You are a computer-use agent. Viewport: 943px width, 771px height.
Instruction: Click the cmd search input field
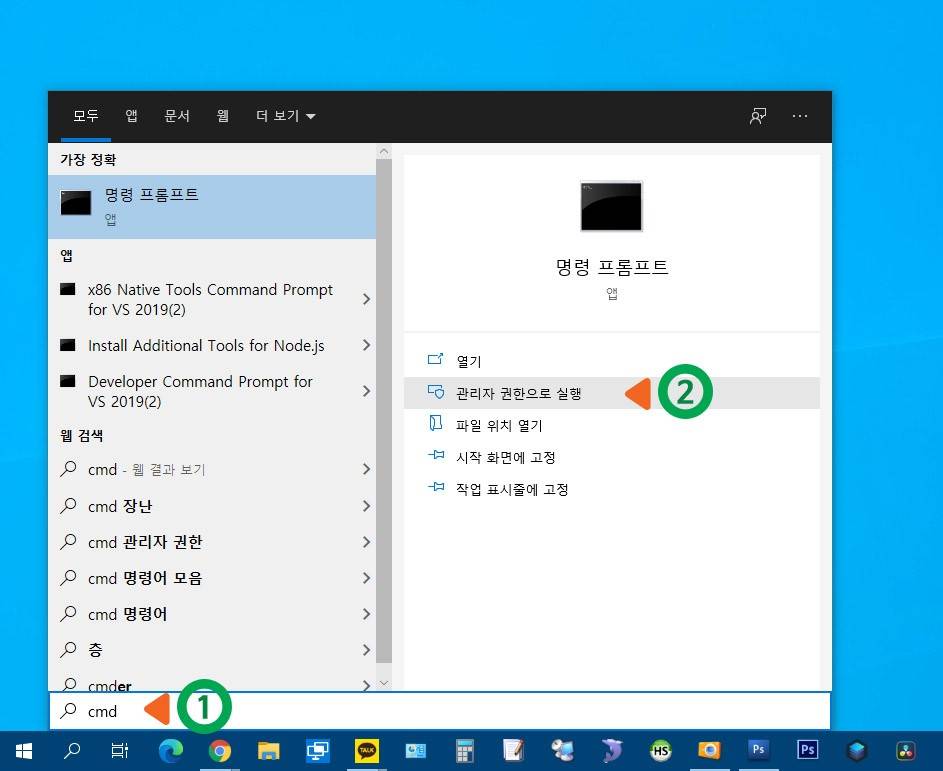(x=440, y=711)
